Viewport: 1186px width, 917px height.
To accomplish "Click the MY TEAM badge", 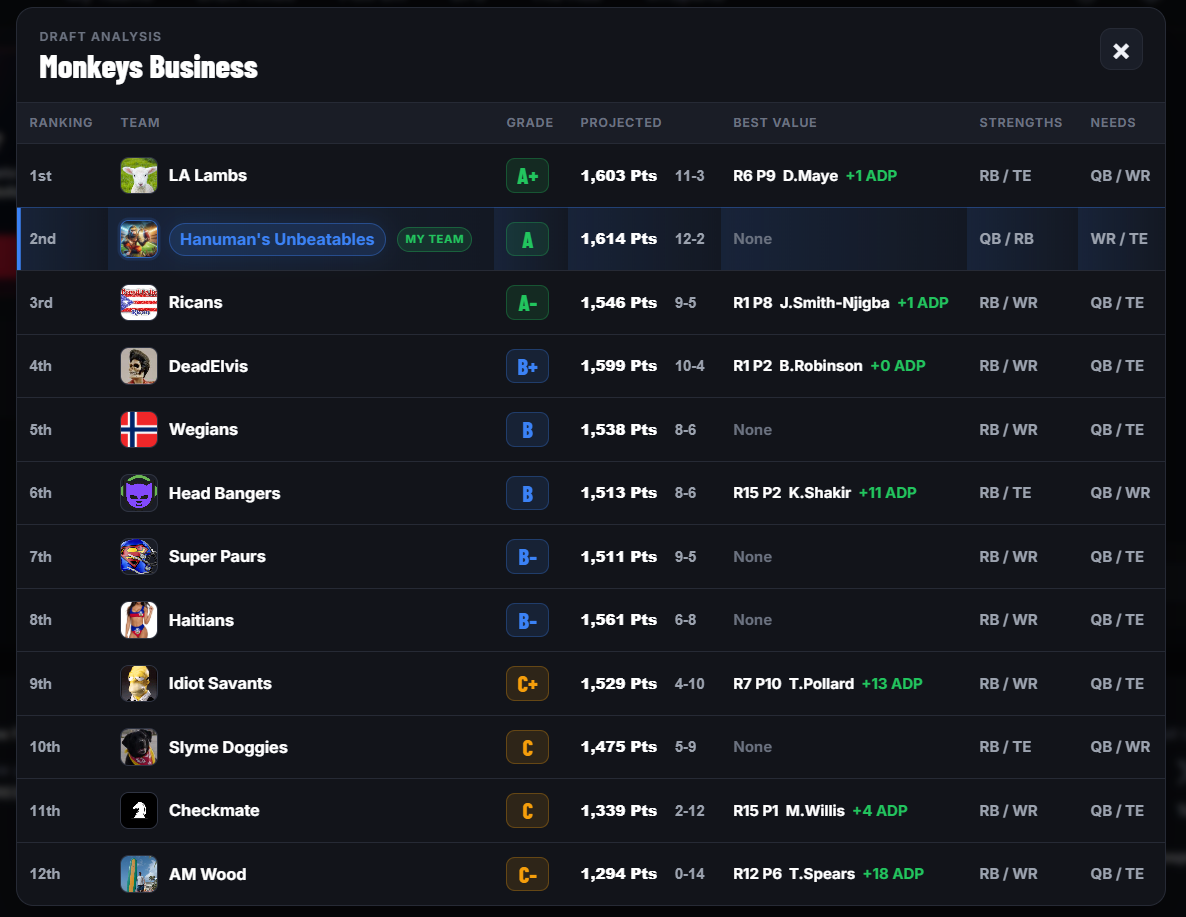I will [x=434, y=239].
